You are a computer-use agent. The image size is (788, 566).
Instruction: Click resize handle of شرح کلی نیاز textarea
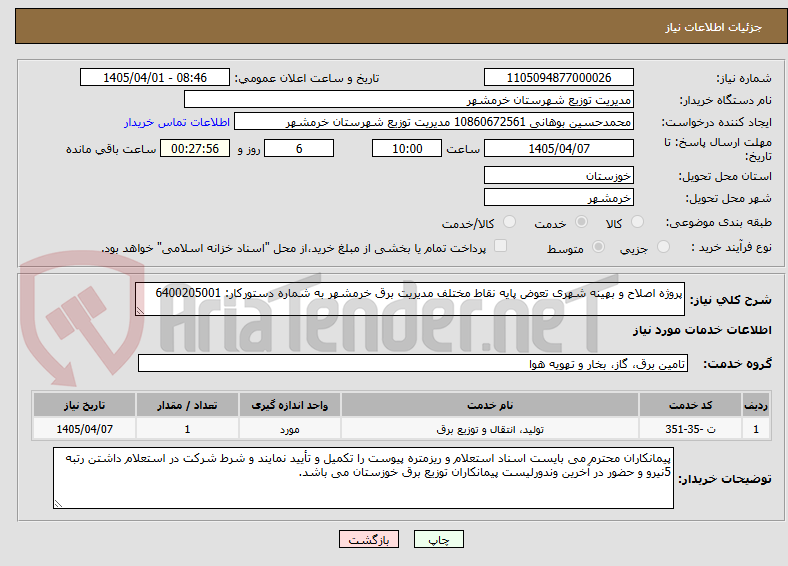(140, 311)
